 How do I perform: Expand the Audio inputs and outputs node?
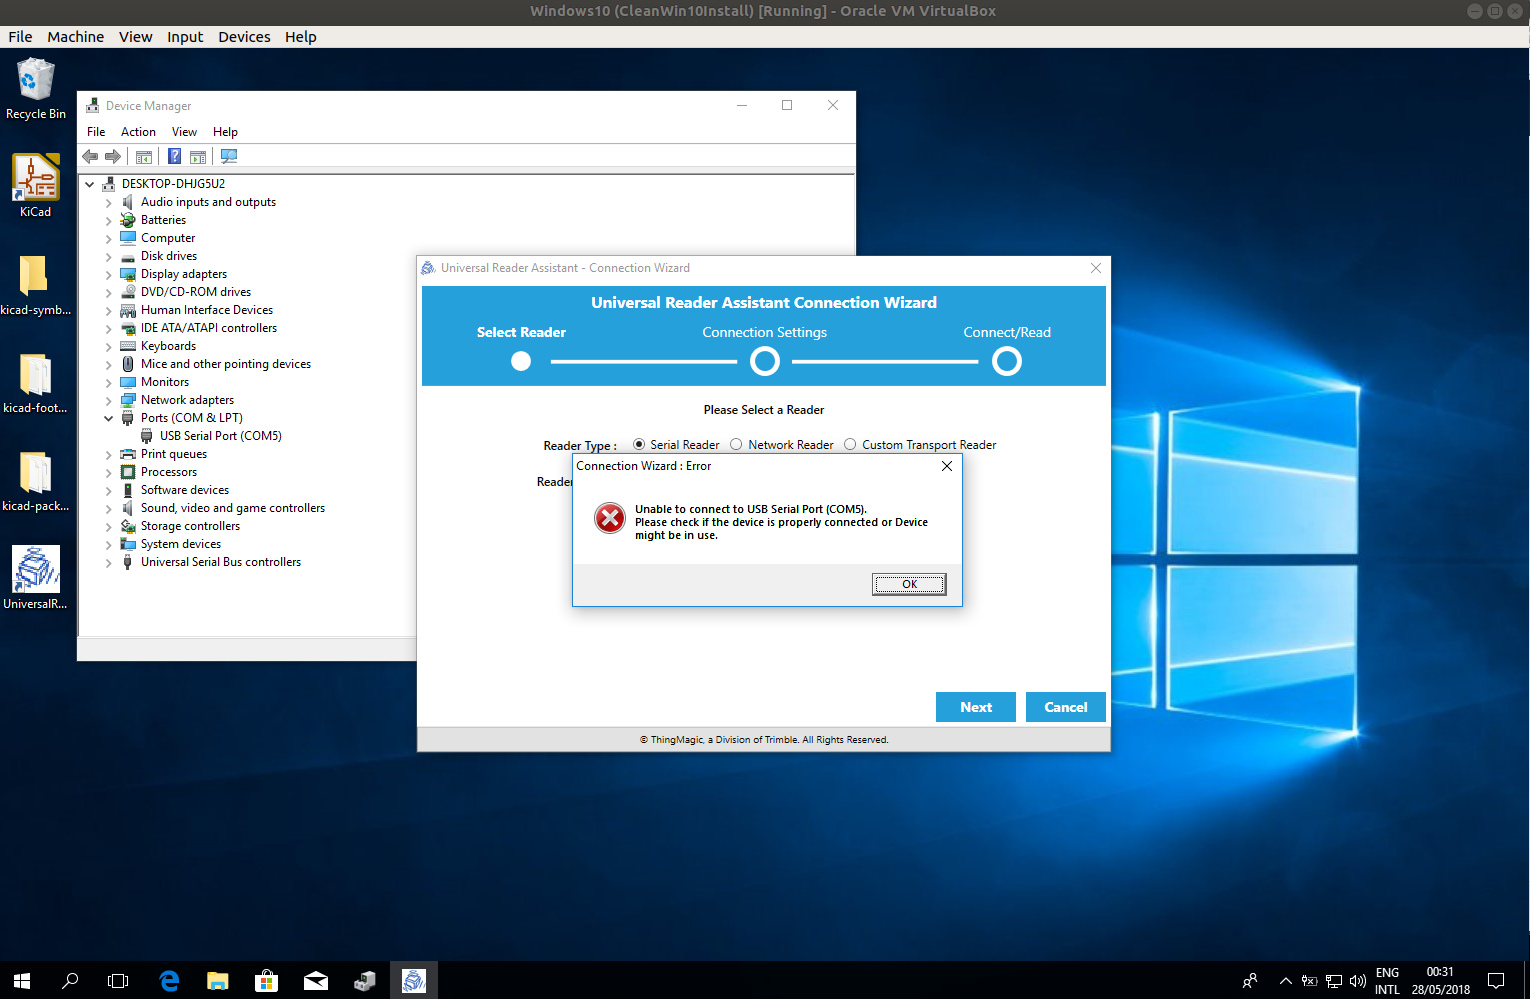[x=108, y=202]
